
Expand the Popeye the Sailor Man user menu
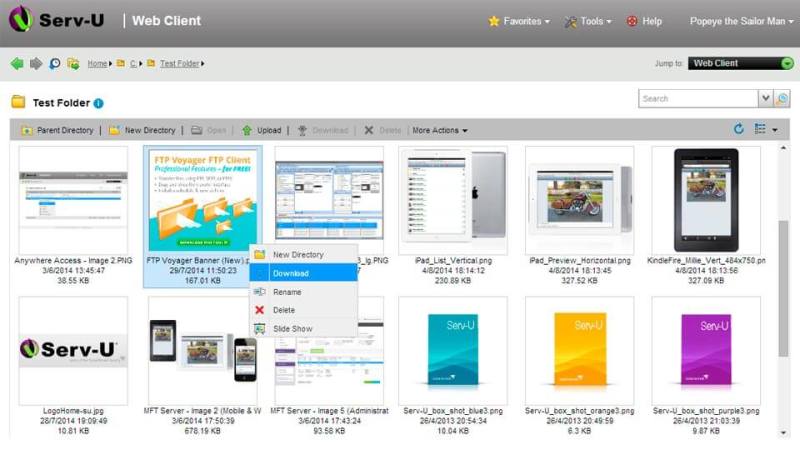[x=741, y=21]
